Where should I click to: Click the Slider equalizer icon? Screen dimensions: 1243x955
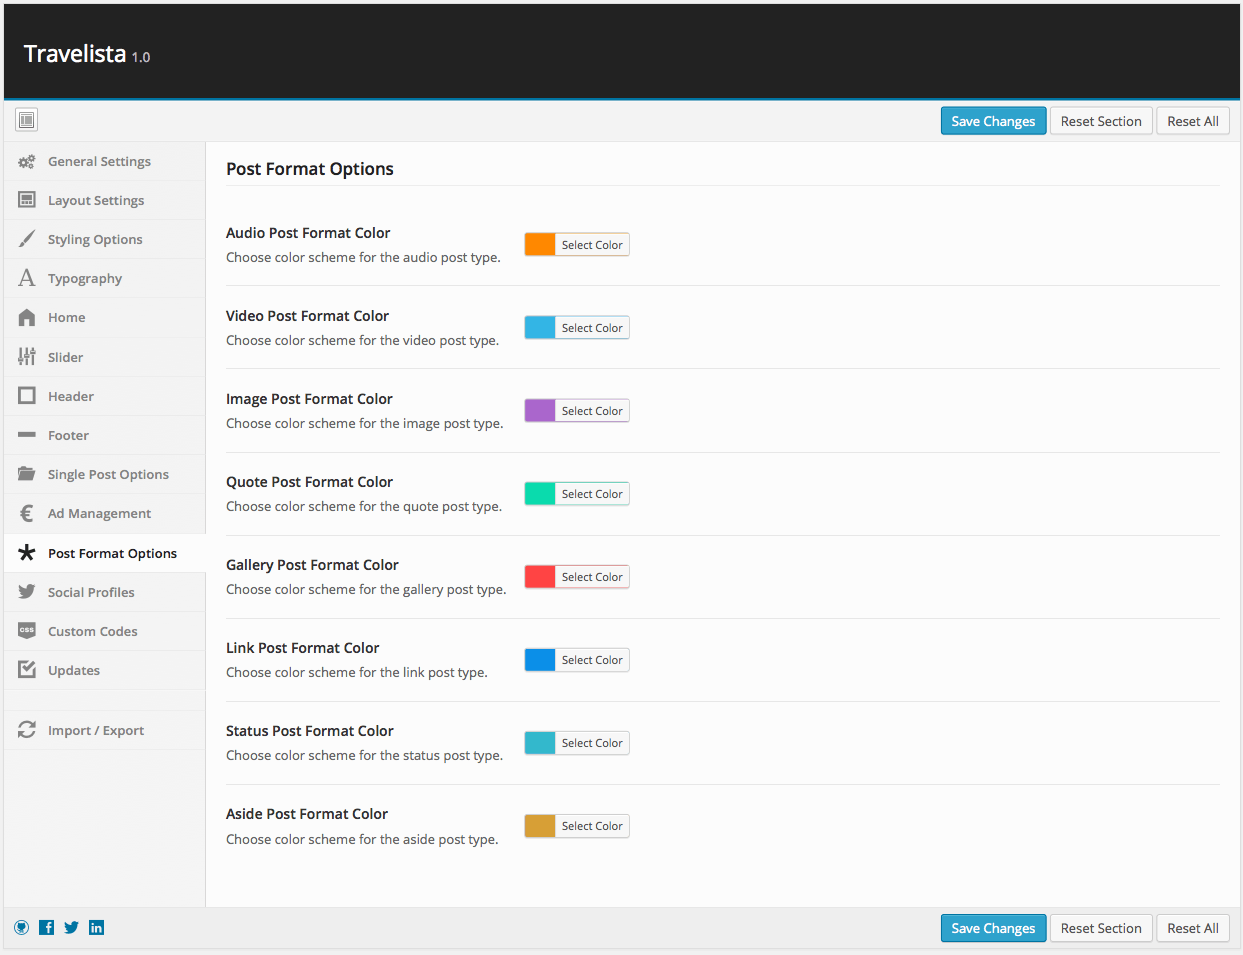click(27, 356)
